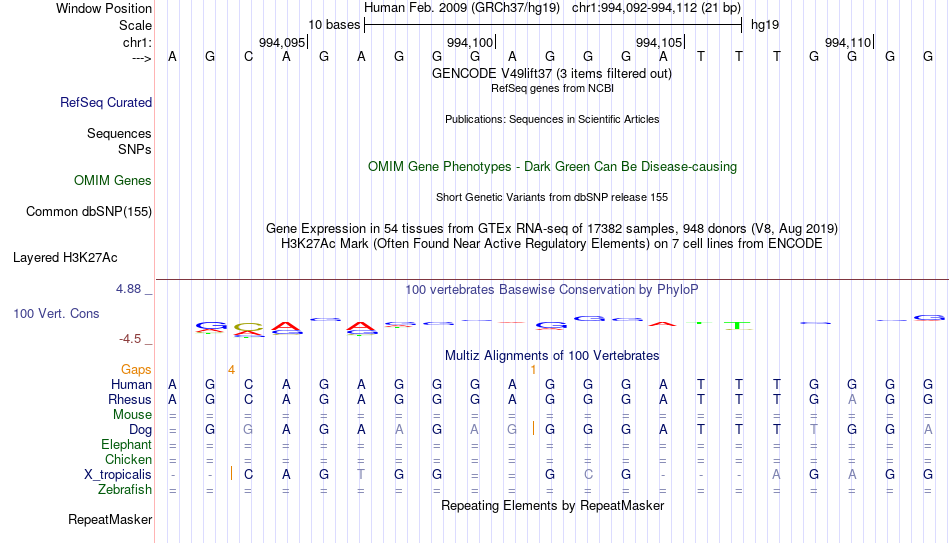The image size is (950, 543).
Task: Click the orange insertion bar in Dog row
Action: click(x=533, y=429)
